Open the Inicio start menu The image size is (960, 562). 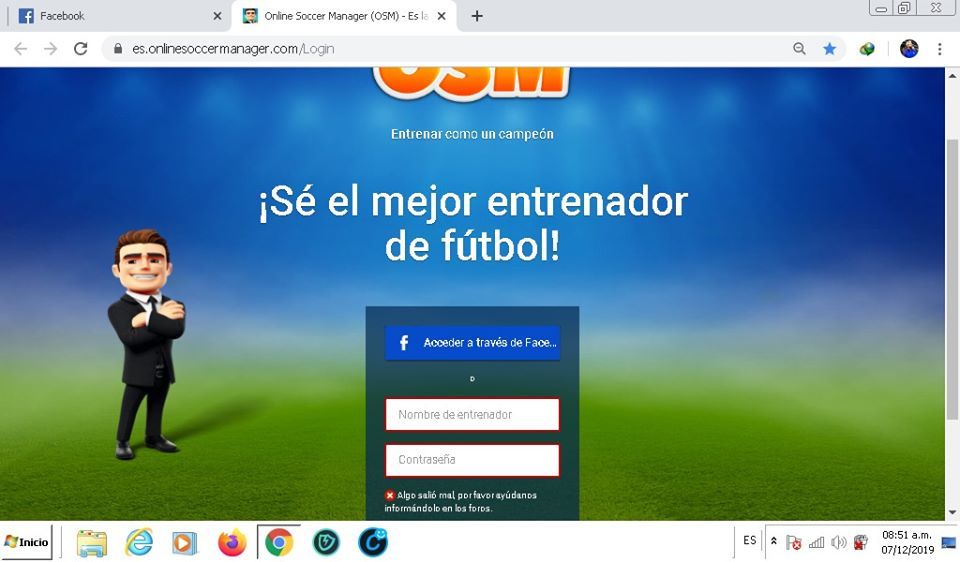(x=27, y=542)
